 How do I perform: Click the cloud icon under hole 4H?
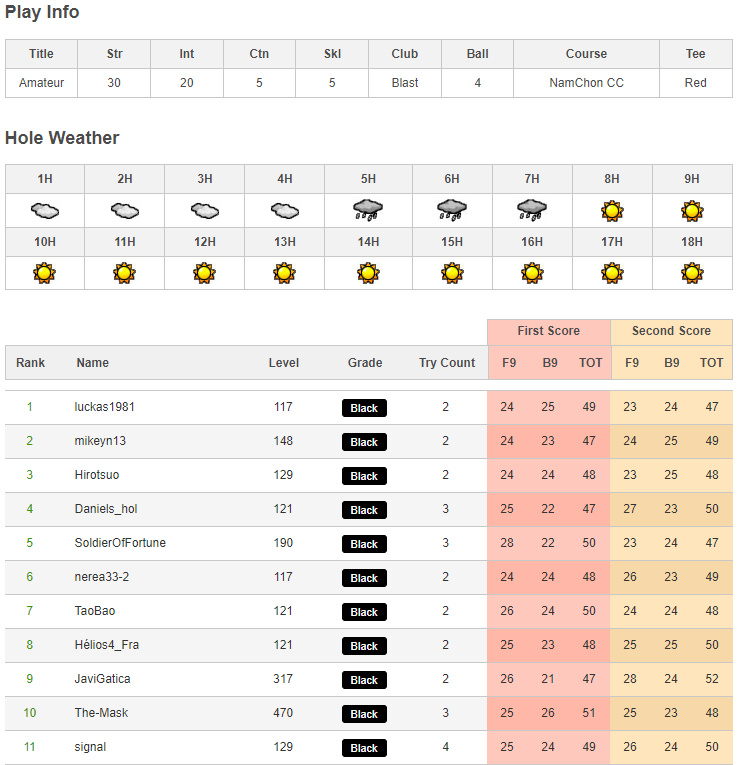pos(285,210)
